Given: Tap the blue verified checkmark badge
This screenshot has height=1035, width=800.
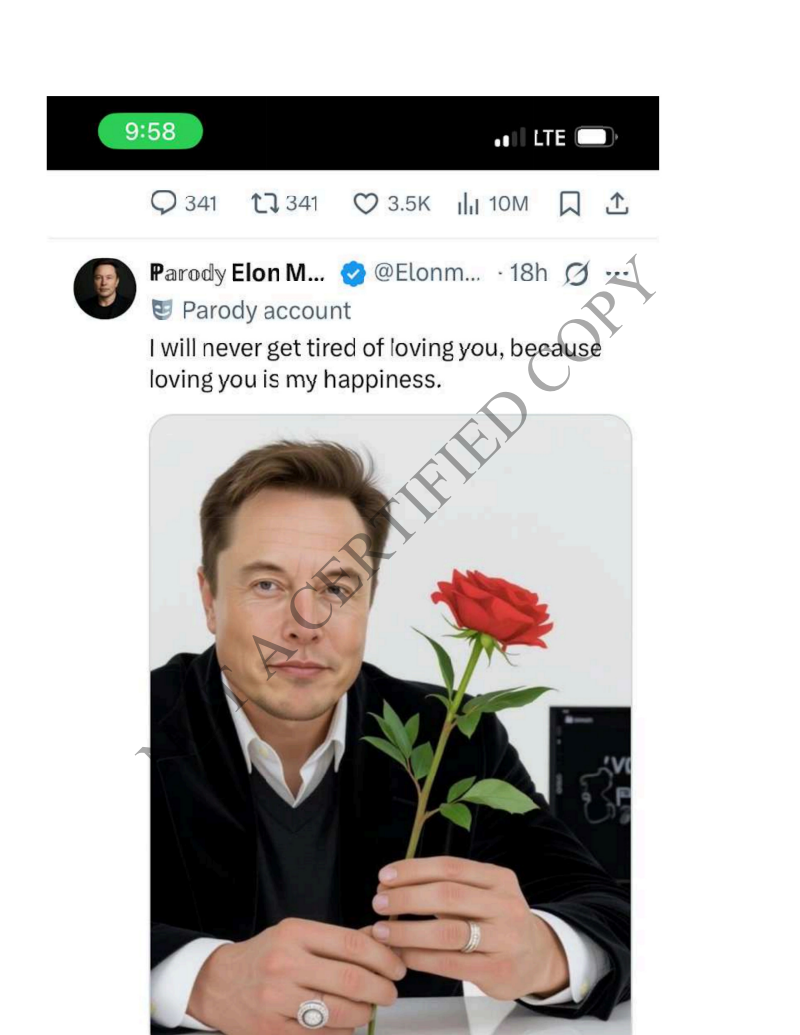Looking at the screenshot, I should pyautogui.click(x=352, y=273).
